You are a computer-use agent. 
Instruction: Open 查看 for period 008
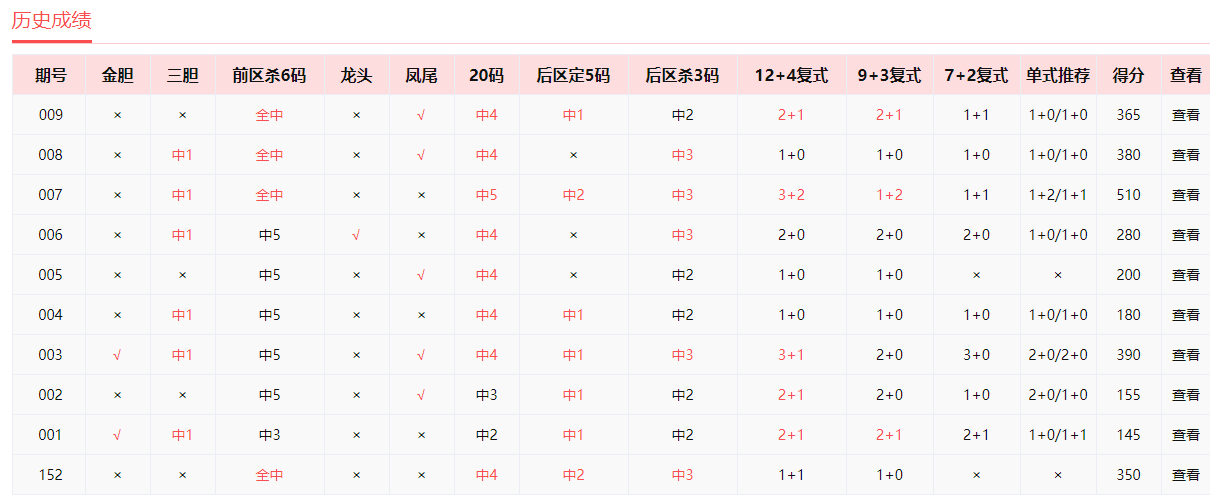pos(1185,155)
